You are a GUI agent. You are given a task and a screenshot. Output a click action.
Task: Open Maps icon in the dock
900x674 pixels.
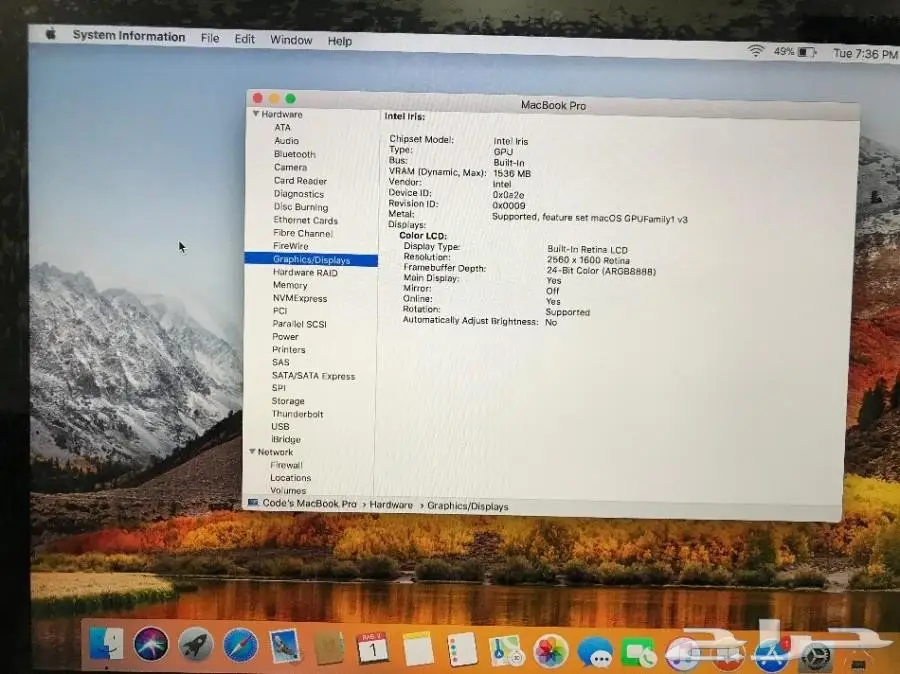pos(506,650)
